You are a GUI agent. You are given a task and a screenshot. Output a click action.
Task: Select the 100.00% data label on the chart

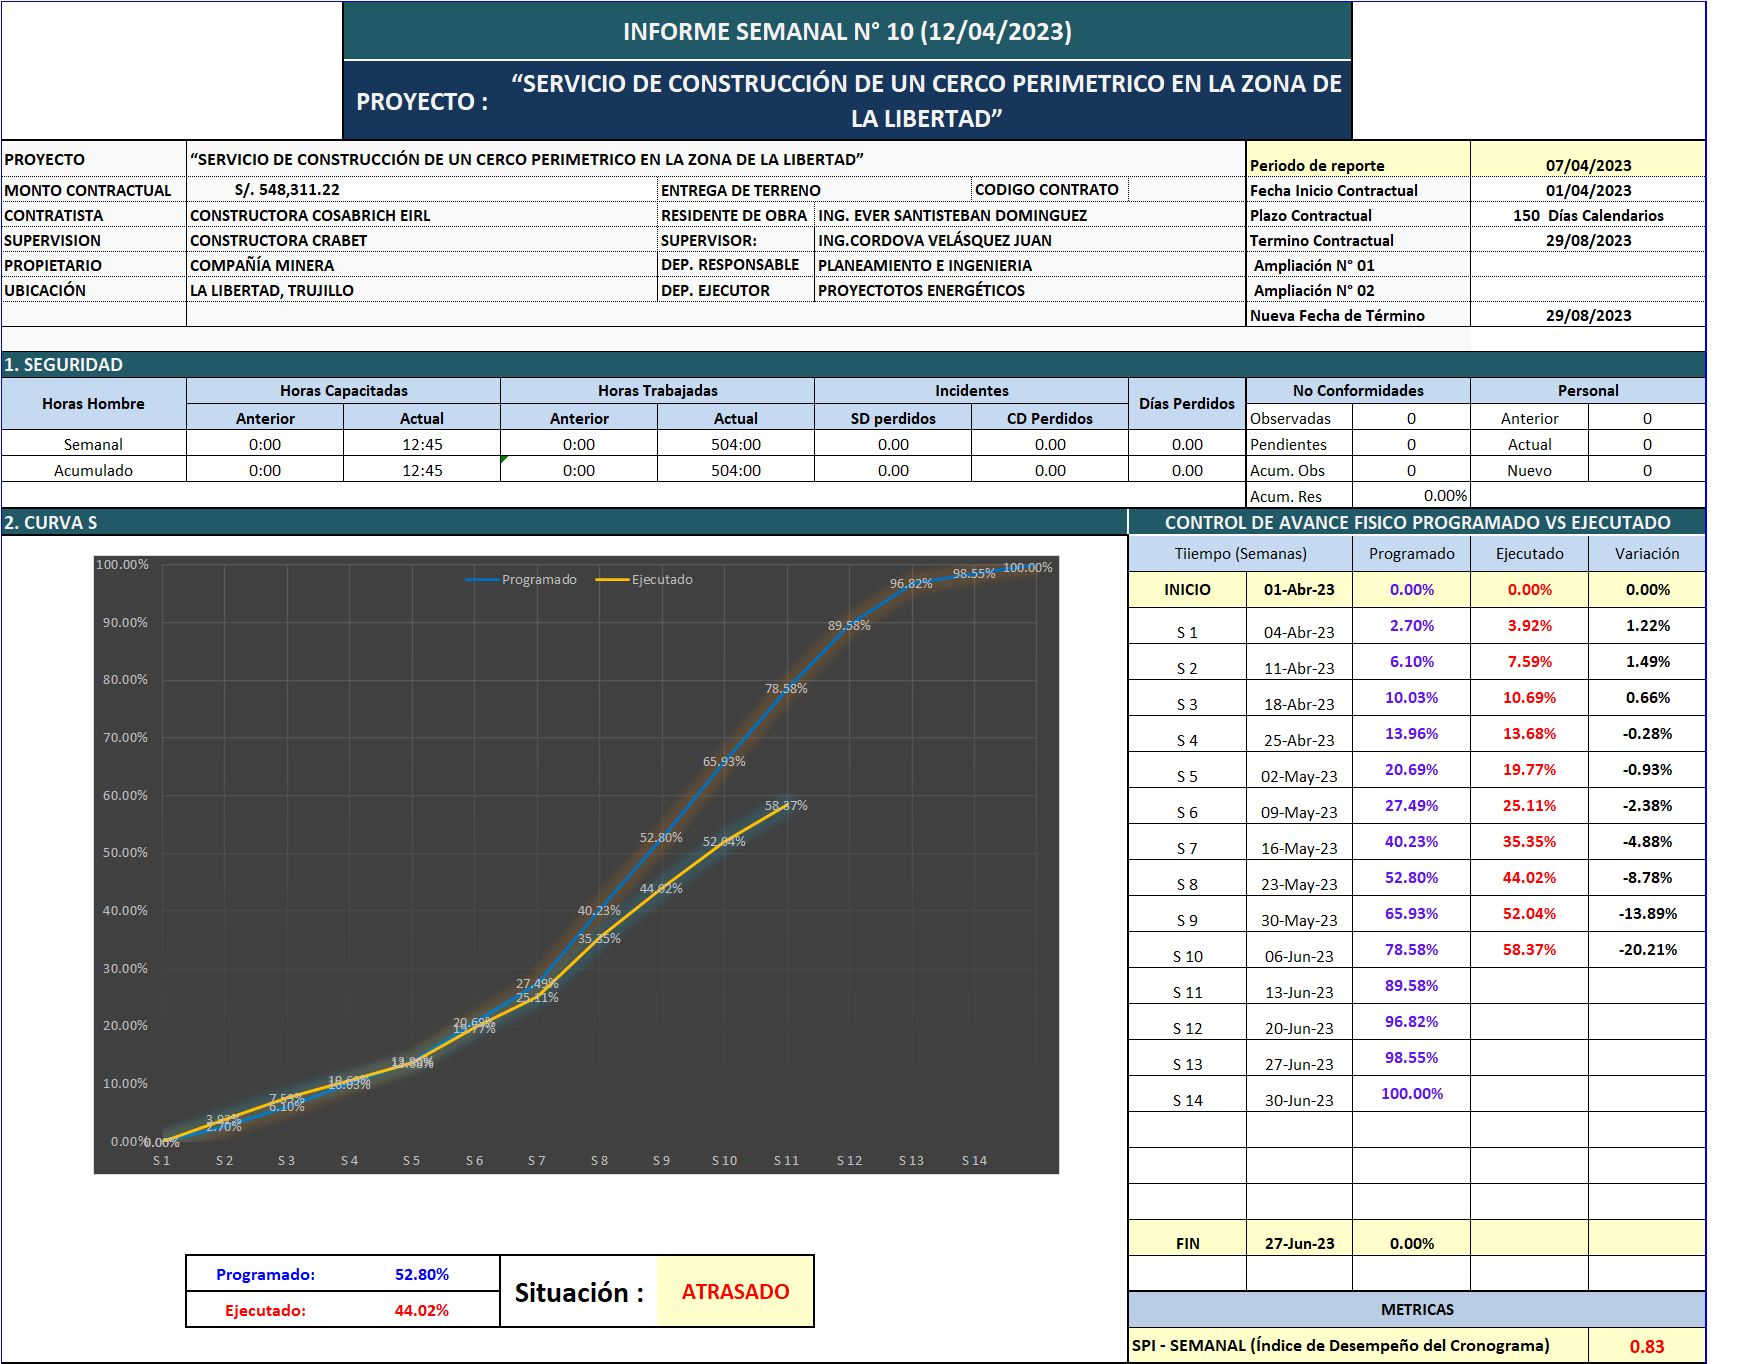(1027, 567)
